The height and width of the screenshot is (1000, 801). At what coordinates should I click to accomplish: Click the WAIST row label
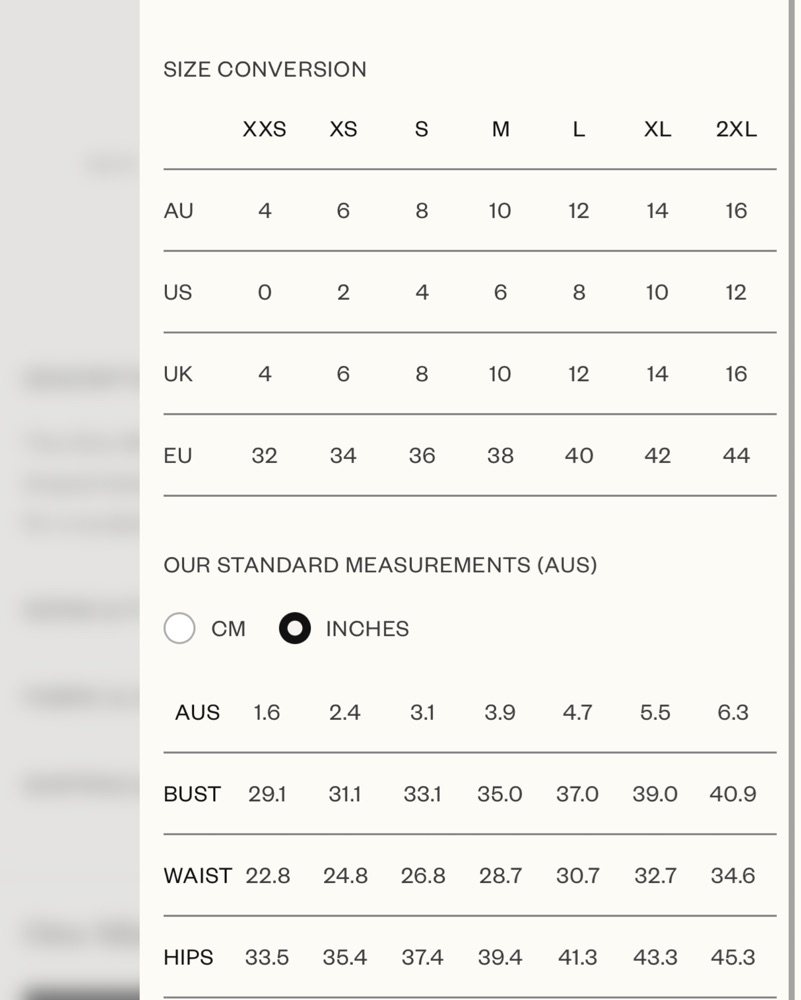coord(197,876)
